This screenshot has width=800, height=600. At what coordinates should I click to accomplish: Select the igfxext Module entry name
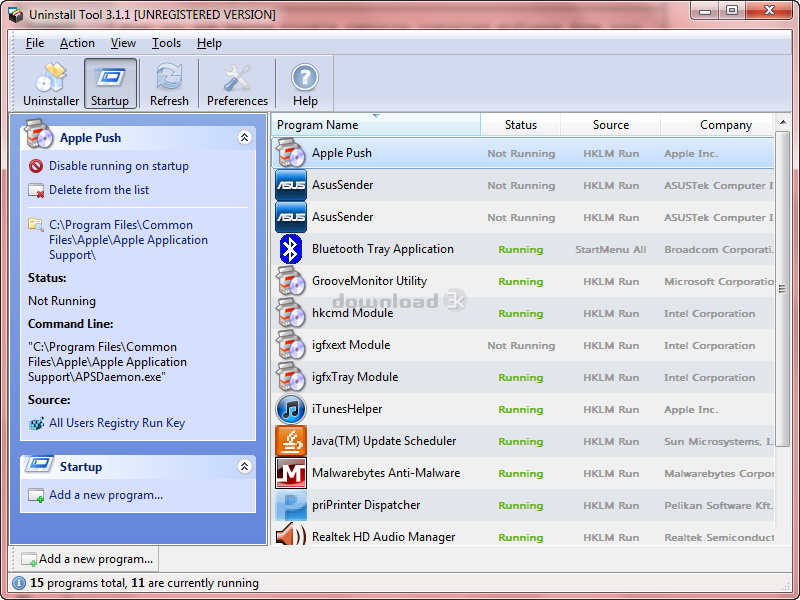click(351, 345)
